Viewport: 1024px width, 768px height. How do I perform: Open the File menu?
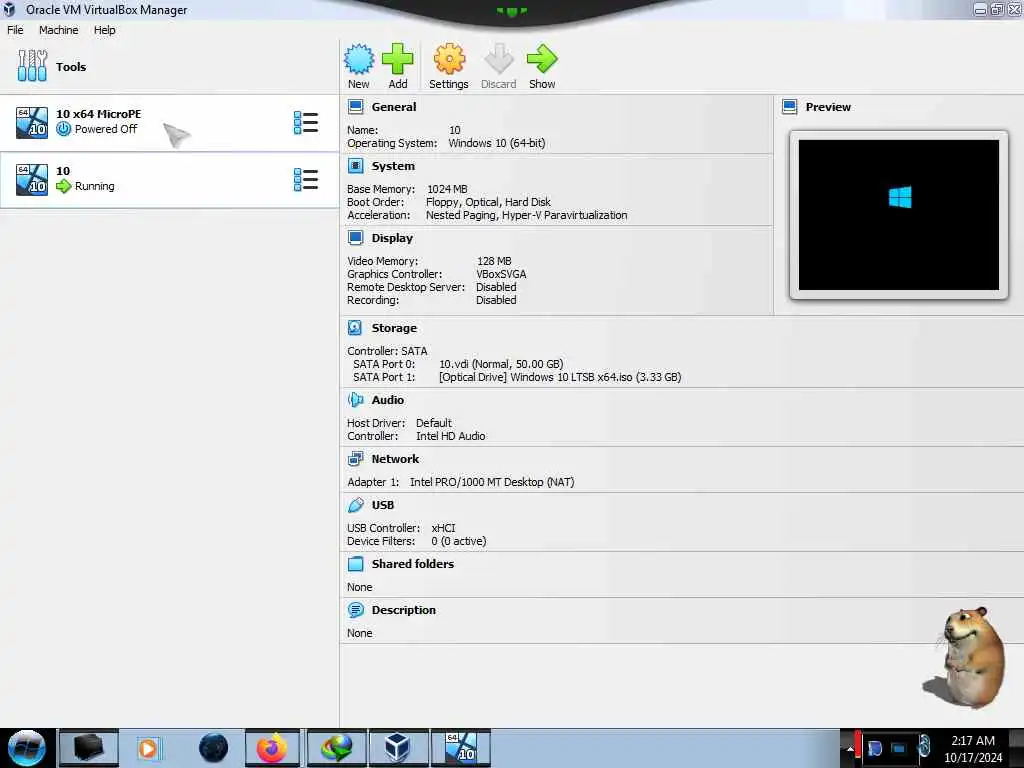click(x=15, y=30)
